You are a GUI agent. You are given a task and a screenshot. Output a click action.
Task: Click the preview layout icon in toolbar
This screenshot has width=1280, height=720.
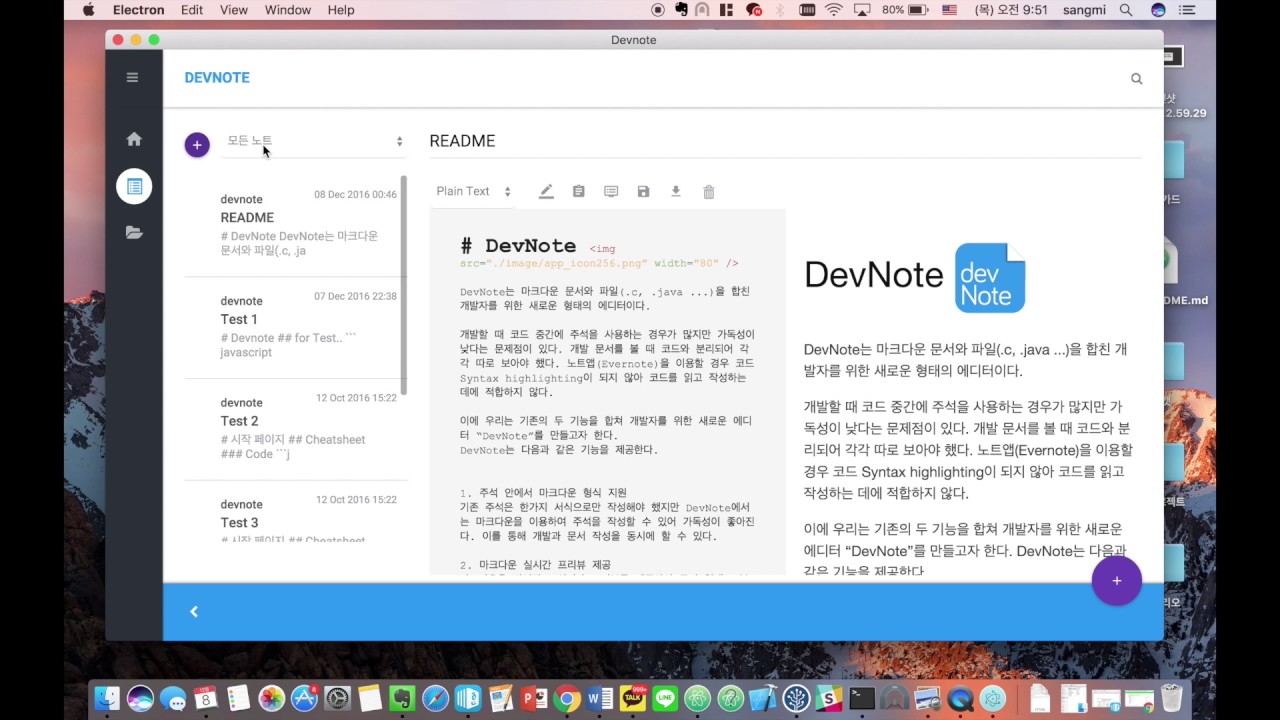(611, 191)
